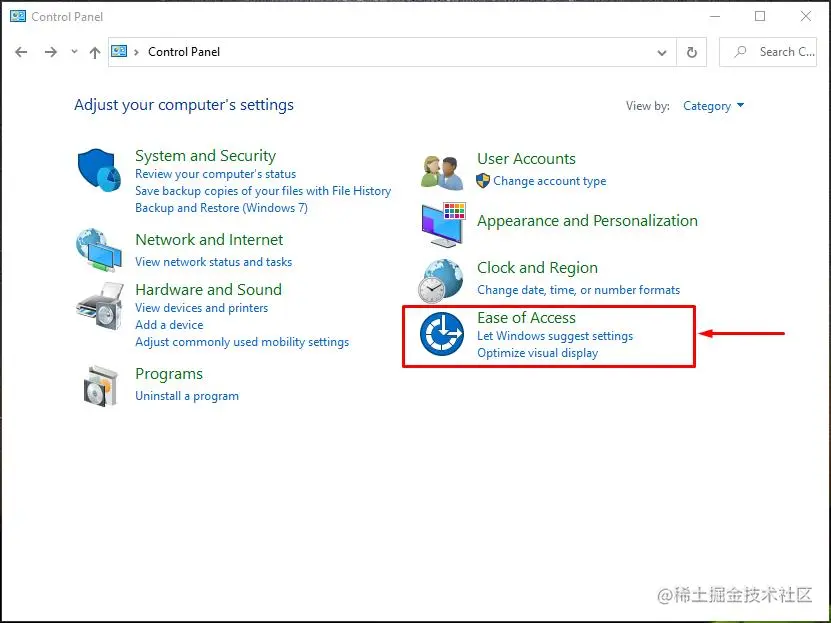Viewport: 831px width, 623px height.
Task: Click shield icon beside Change account type
Action: click(x=483, y=181)
